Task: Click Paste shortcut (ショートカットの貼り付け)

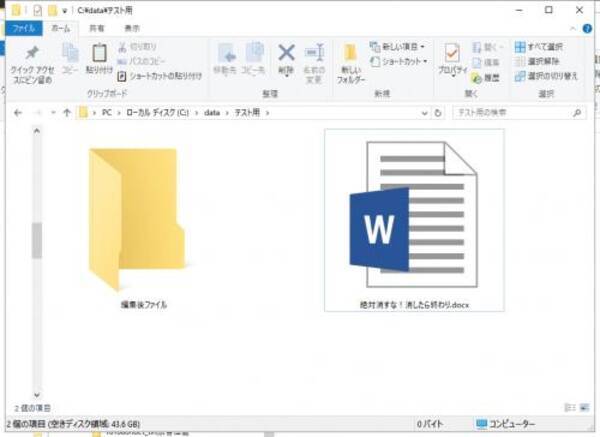Action: pos(159,76)
